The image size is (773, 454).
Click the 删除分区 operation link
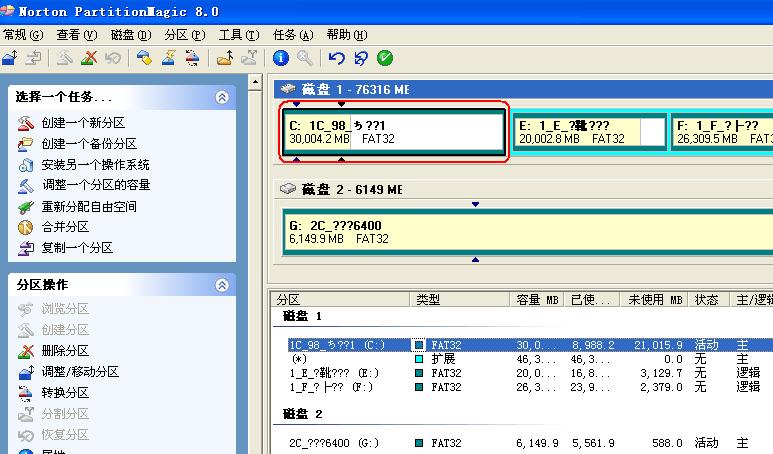point(65,351)
